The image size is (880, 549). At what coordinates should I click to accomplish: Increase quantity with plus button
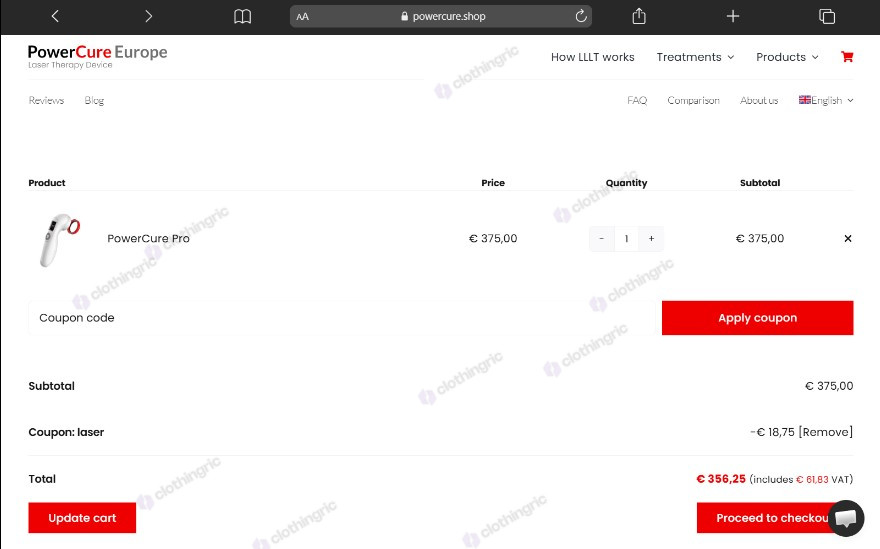(651, 239)
